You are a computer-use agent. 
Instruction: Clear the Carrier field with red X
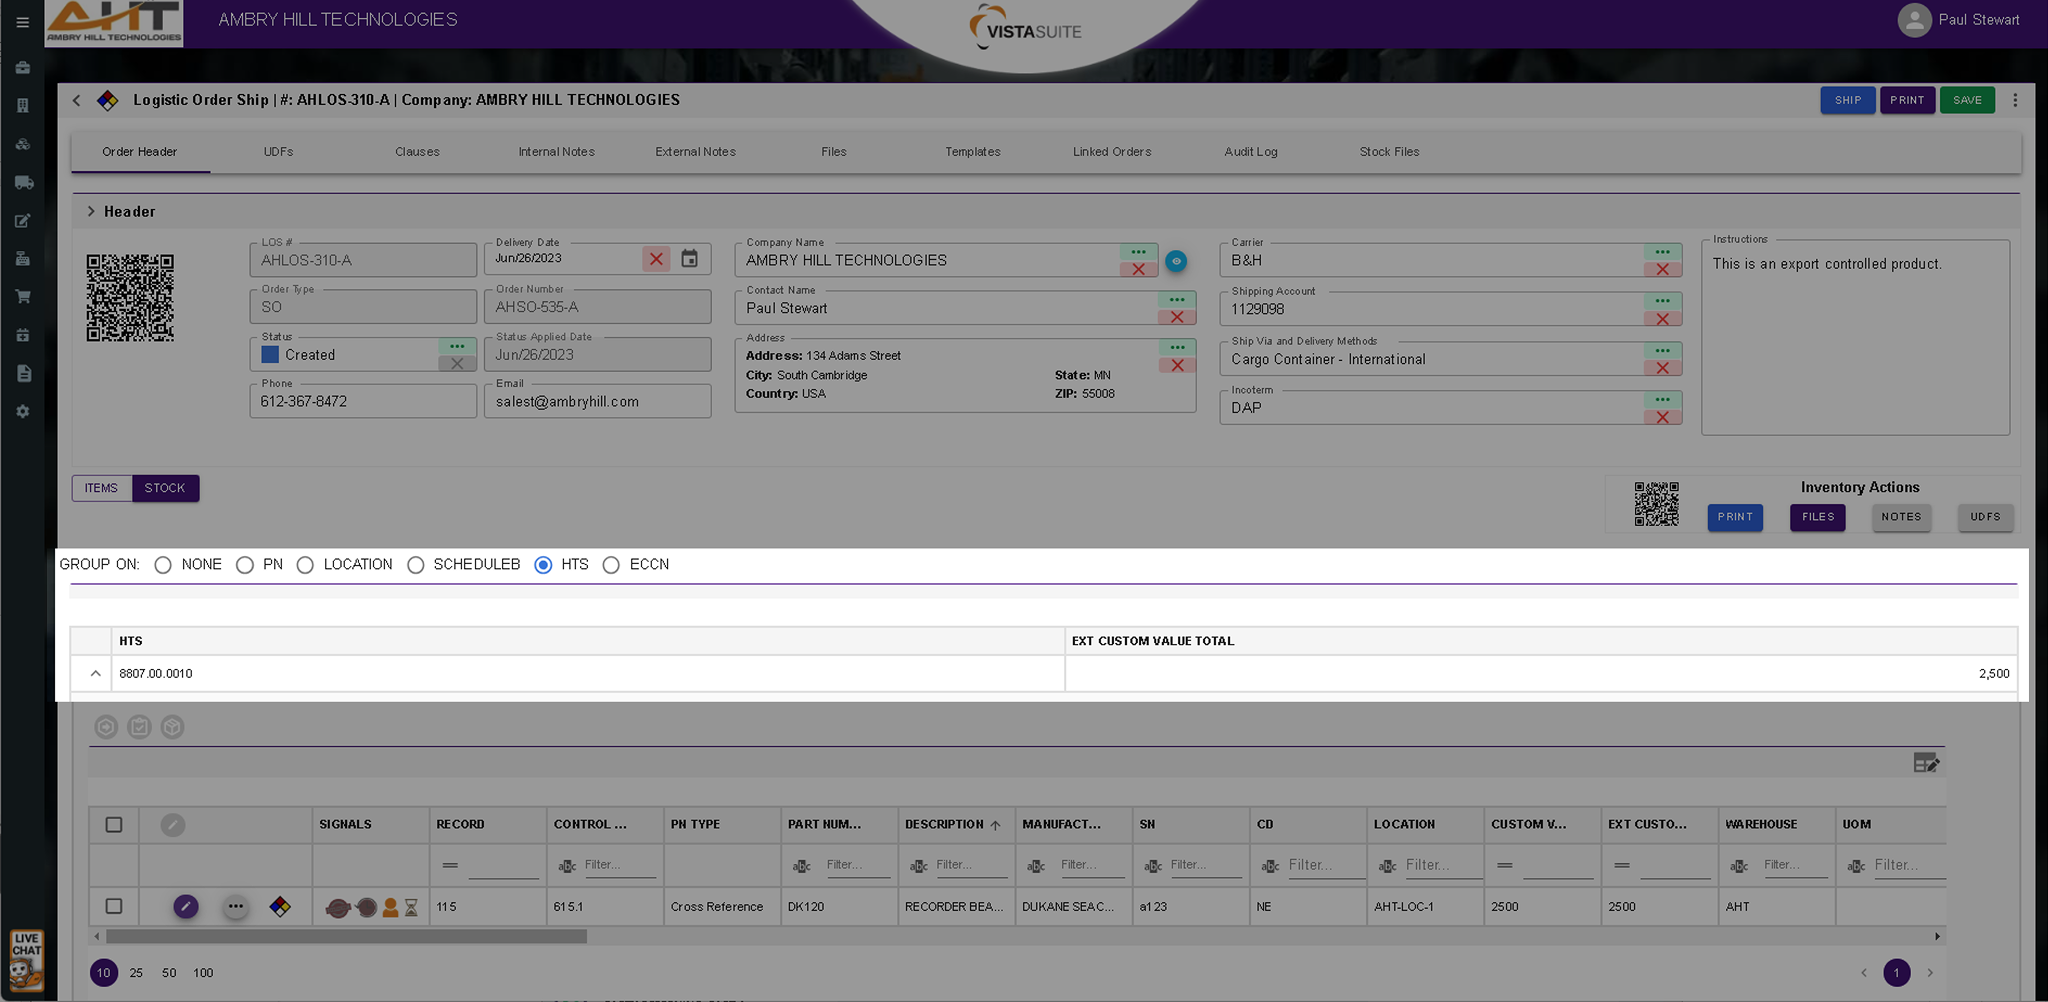click(1662, 270)
